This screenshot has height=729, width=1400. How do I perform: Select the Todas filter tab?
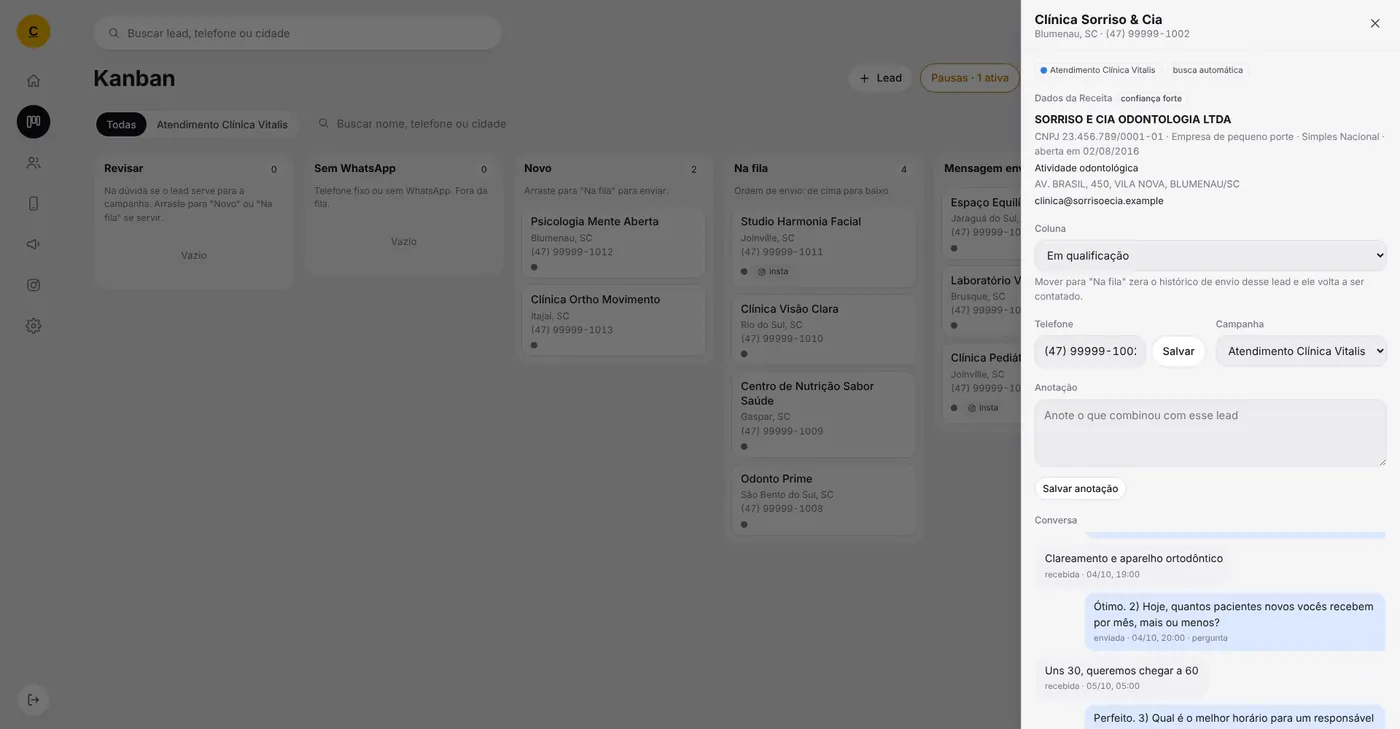(121, 124)
